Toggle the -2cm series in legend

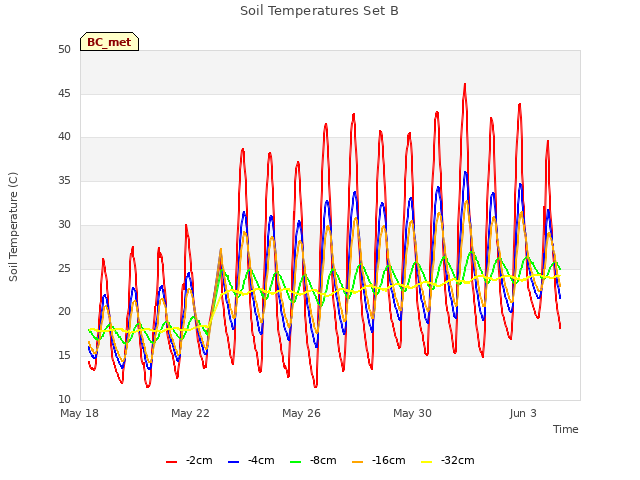pyautogui.click(x=189, y=461)
